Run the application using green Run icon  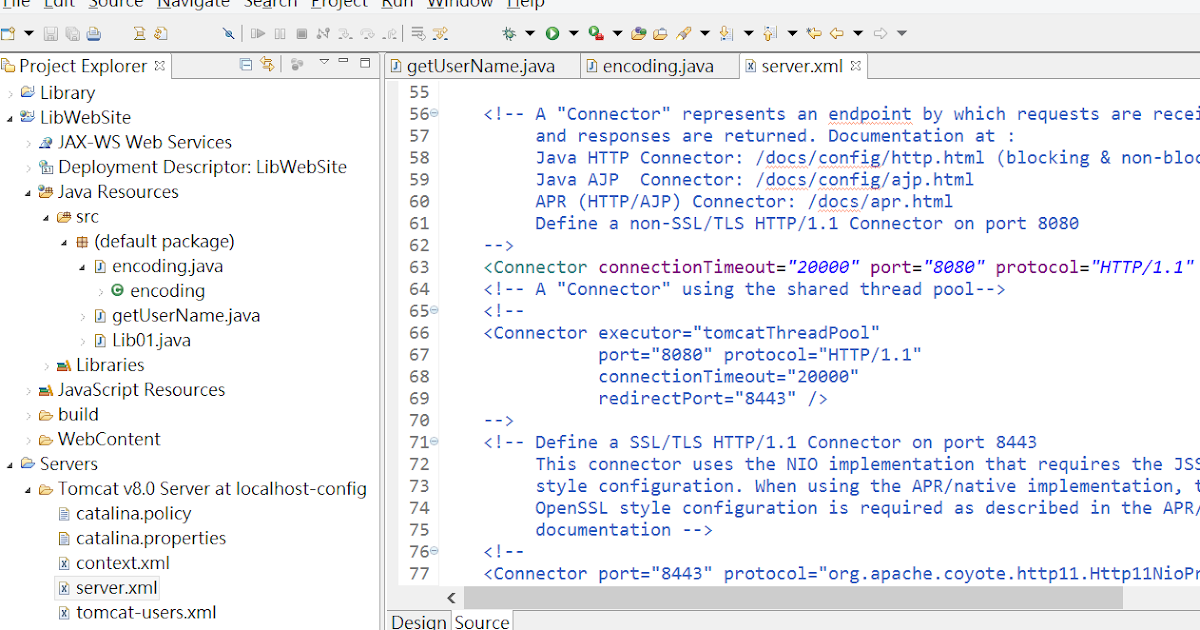click(x=552, y=33)
